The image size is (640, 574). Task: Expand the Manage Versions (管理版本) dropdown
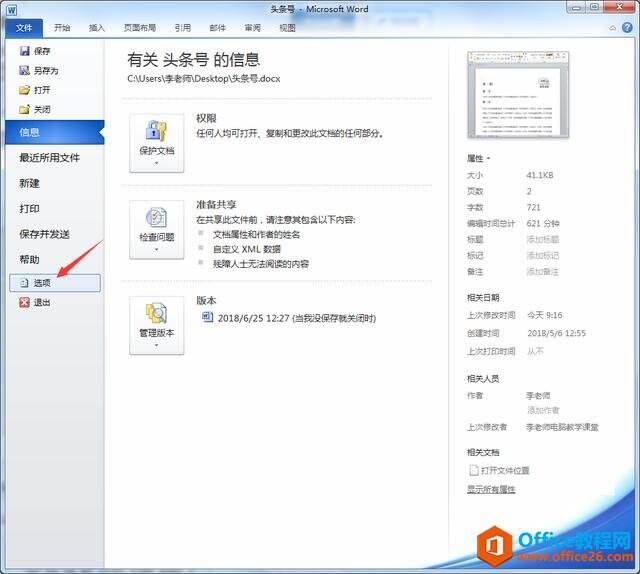157,325
